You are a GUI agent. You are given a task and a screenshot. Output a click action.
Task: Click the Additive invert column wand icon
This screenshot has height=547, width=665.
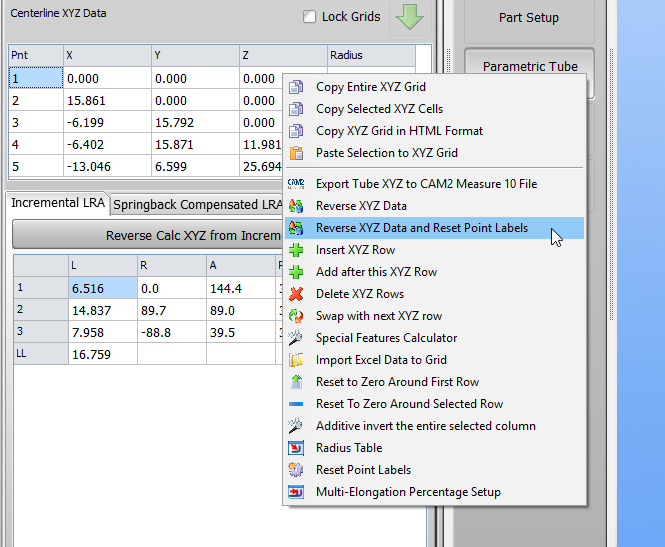pyautogui.click(x=296, y=426)
